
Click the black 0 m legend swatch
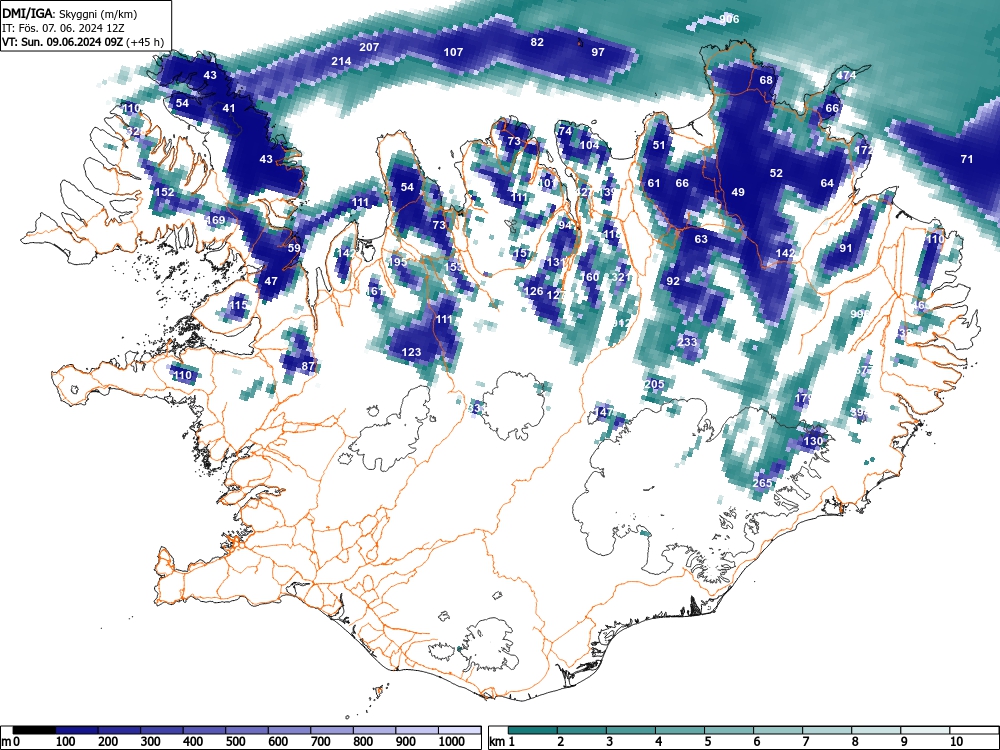(34, 730)
